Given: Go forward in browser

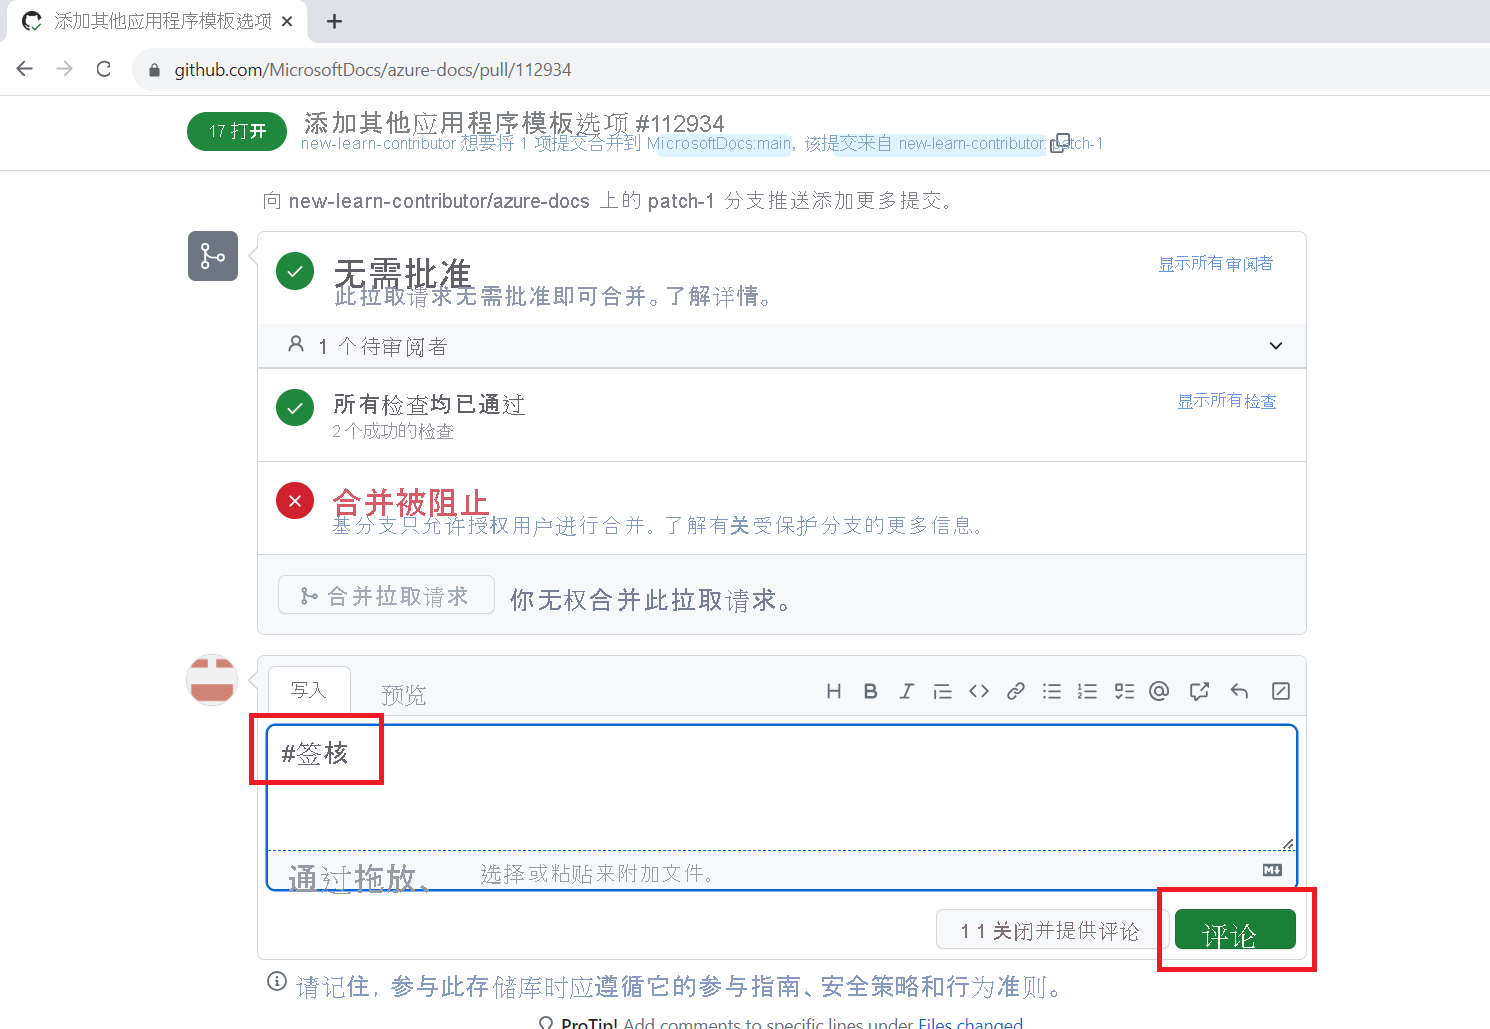Looking at the screenshot, I should point(64,69).
